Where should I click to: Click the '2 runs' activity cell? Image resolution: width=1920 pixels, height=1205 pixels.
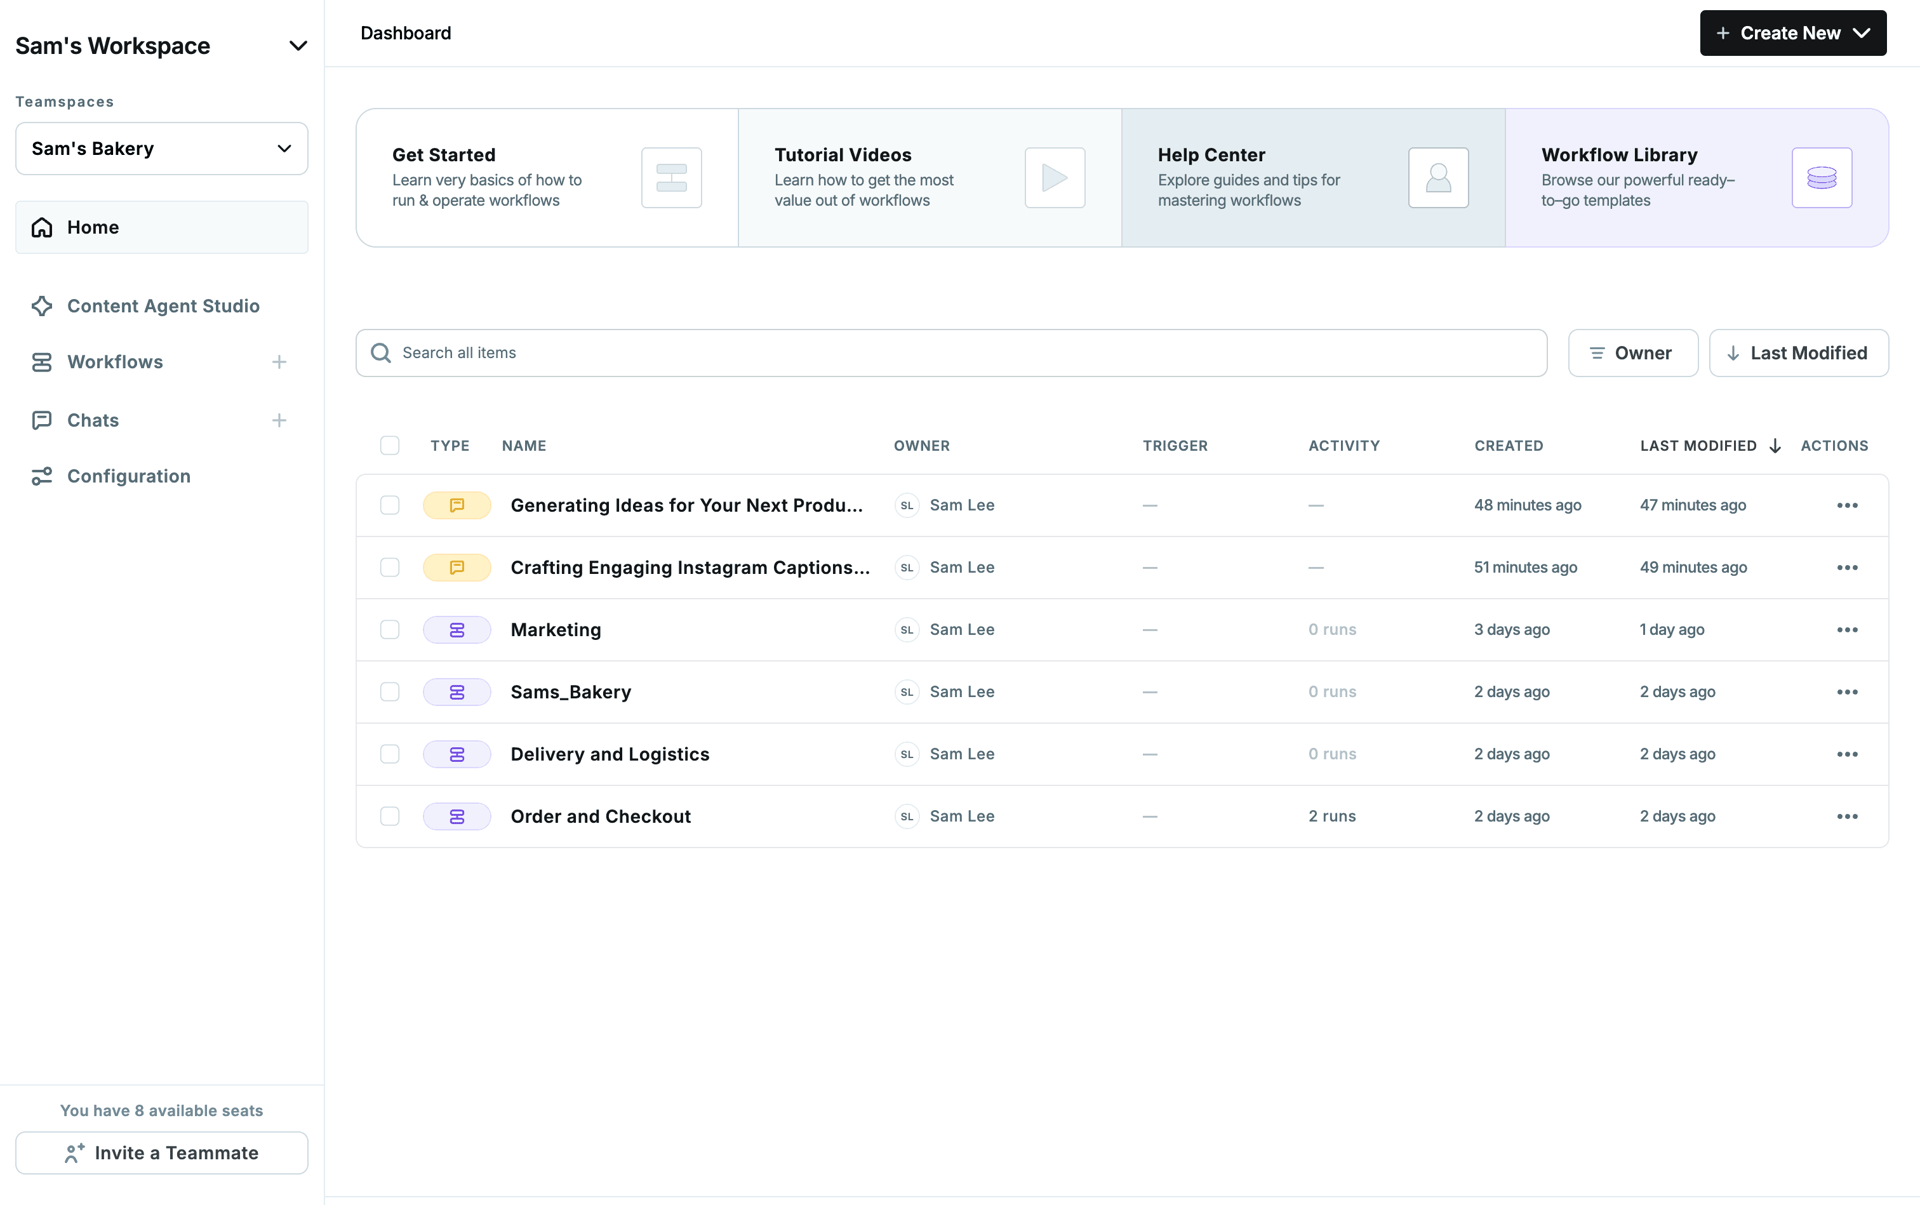point(1331,816)
